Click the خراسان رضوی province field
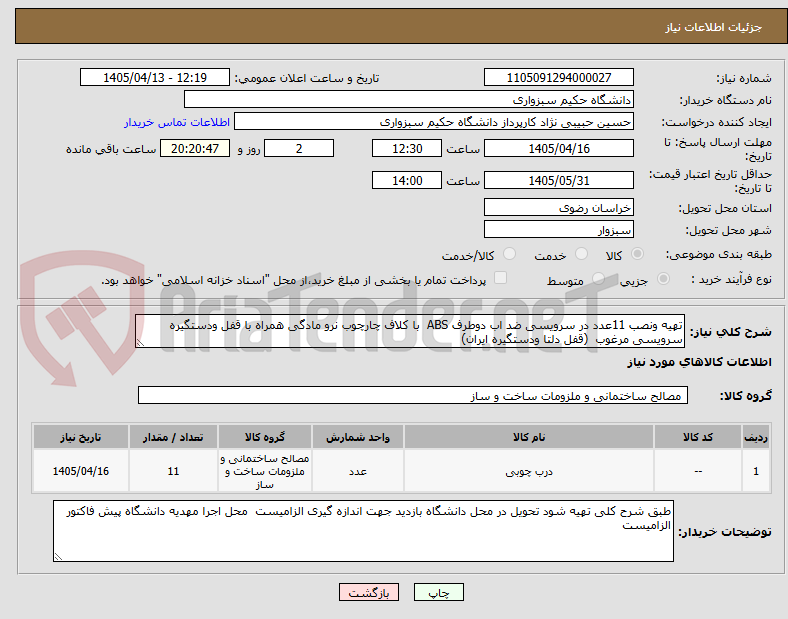The width and height of the screenshot is (788, 619). pyautogui.click(x=558, y=208)
